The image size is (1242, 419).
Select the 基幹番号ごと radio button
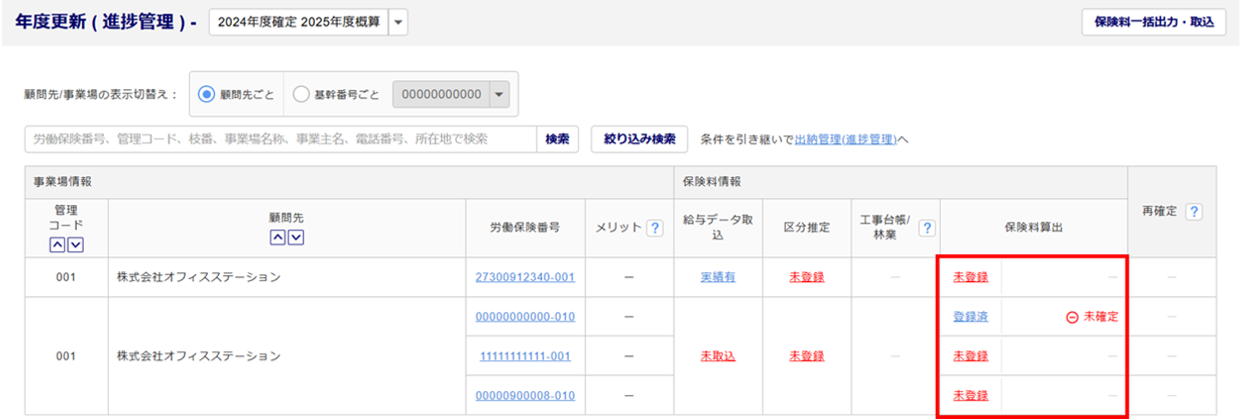pos(302,94)
